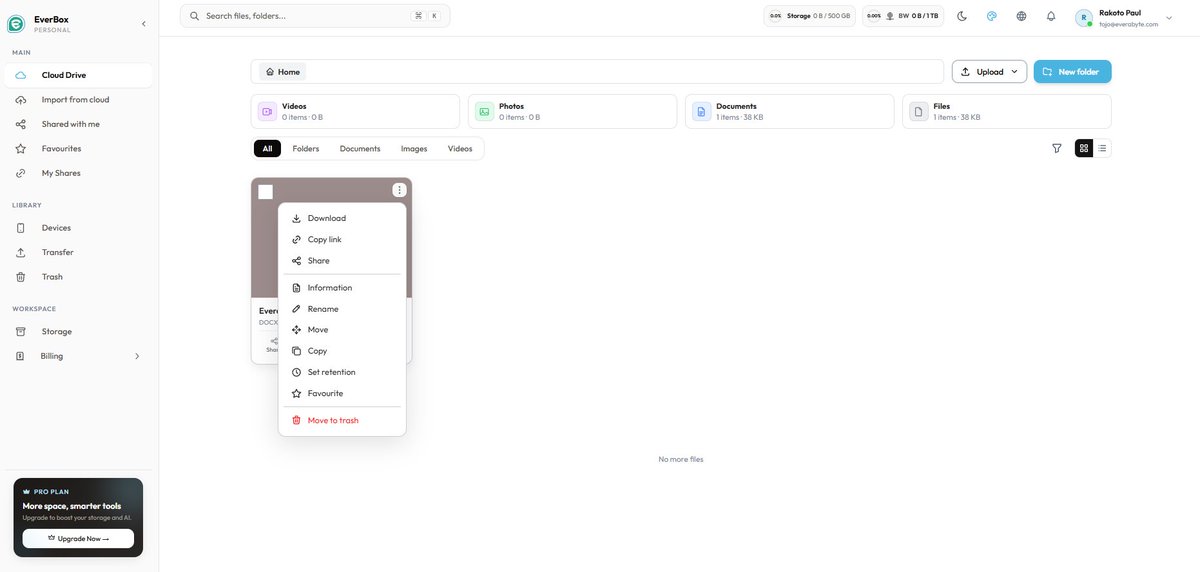Open the Files category card

click(1007, 112)
